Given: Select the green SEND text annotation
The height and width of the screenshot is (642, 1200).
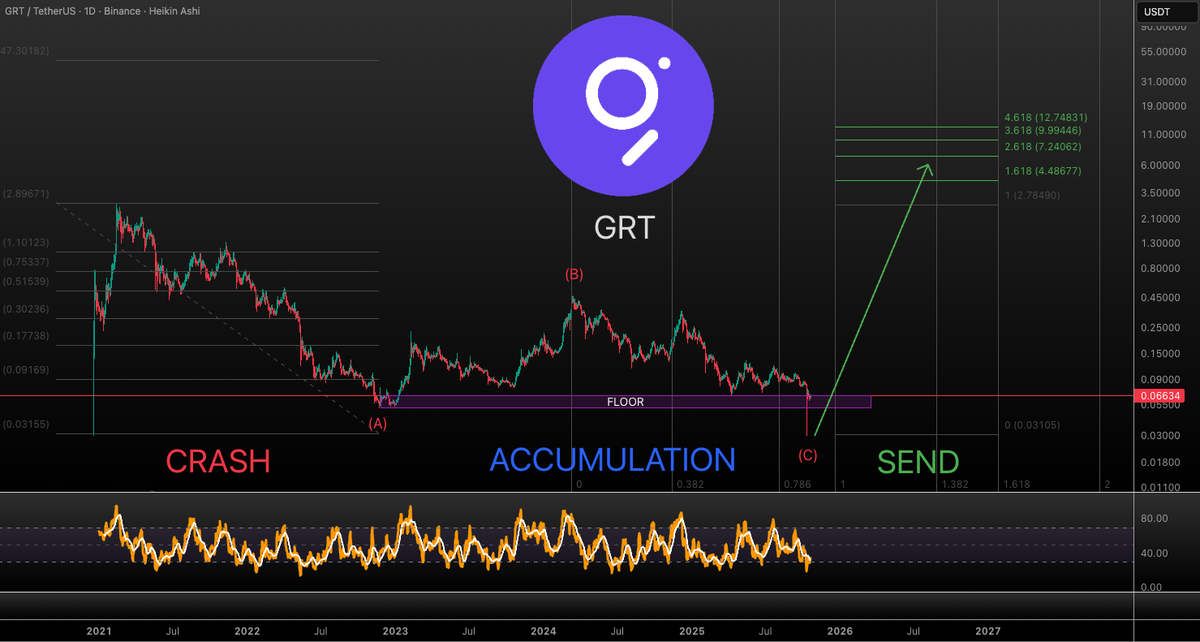Looking at the screenshot, I should pyautogui.click(x=918, y=462).
